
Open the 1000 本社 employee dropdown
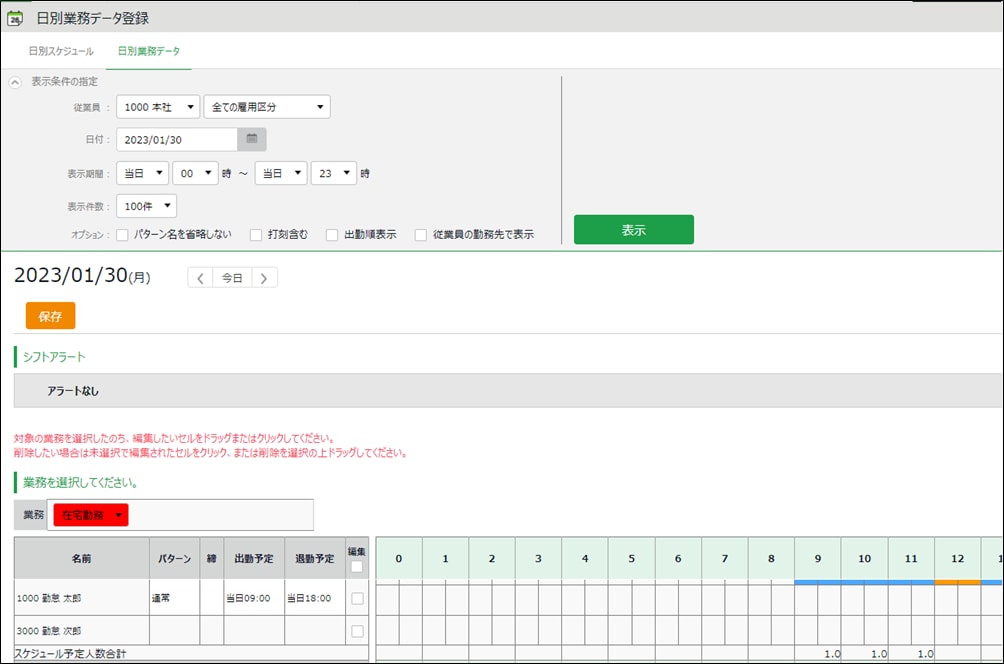click(158, 107)
